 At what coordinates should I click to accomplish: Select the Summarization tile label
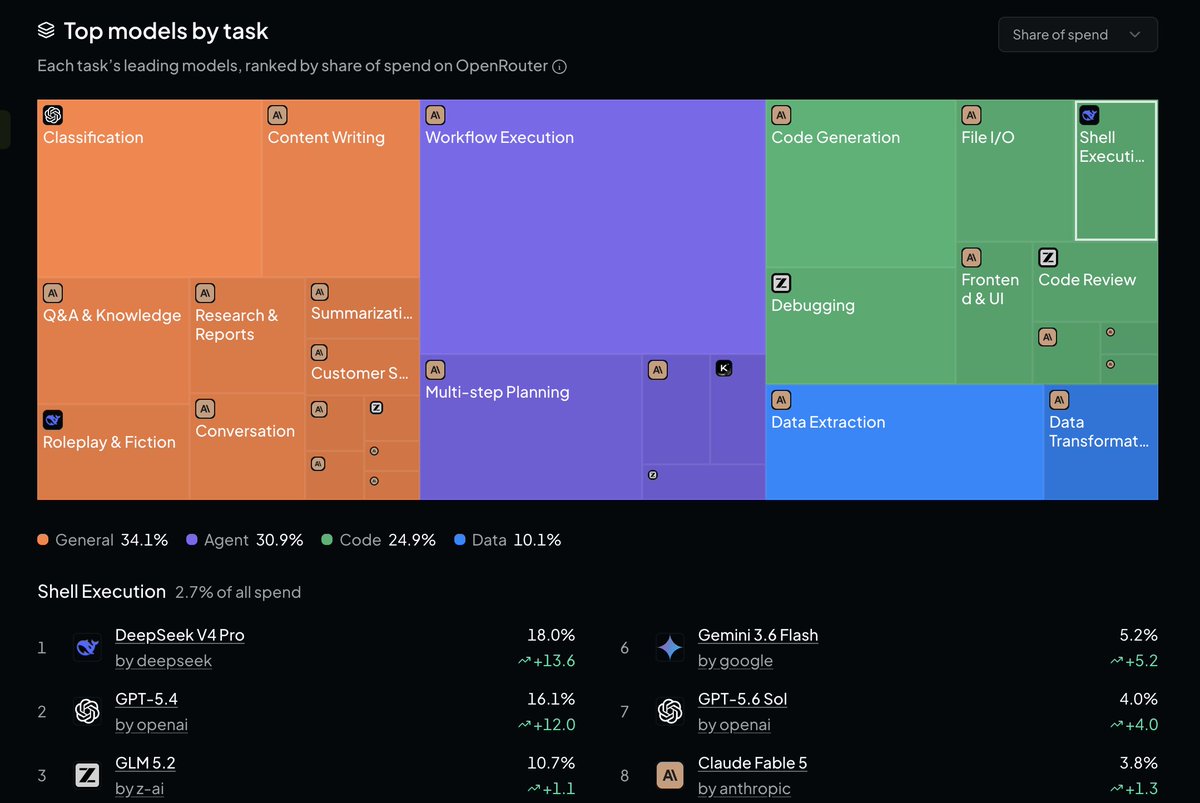tap(361, 313)
